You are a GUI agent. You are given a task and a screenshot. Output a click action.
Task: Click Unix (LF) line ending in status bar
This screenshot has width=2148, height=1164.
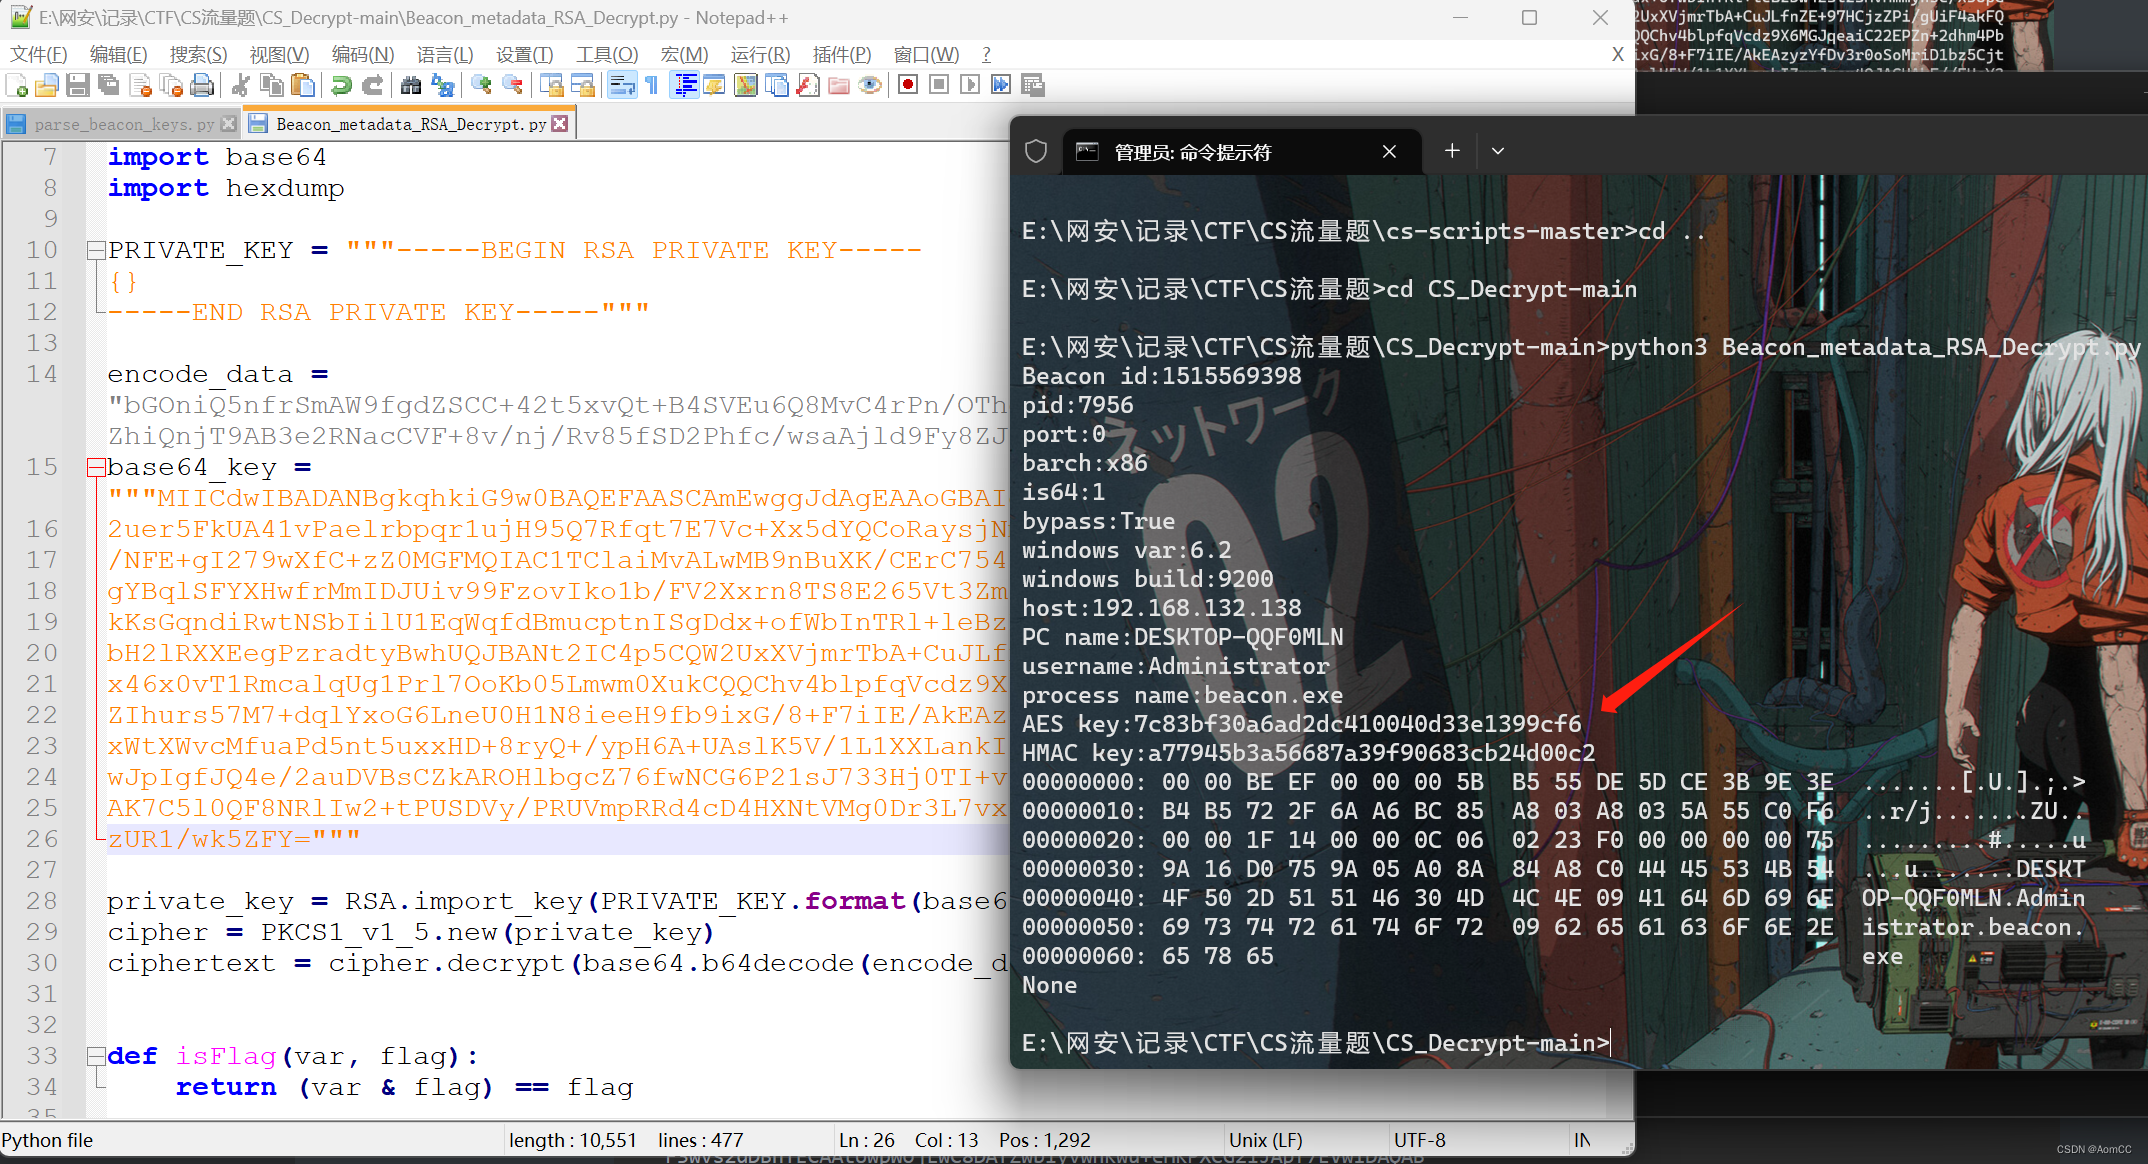[1266, 1140]
